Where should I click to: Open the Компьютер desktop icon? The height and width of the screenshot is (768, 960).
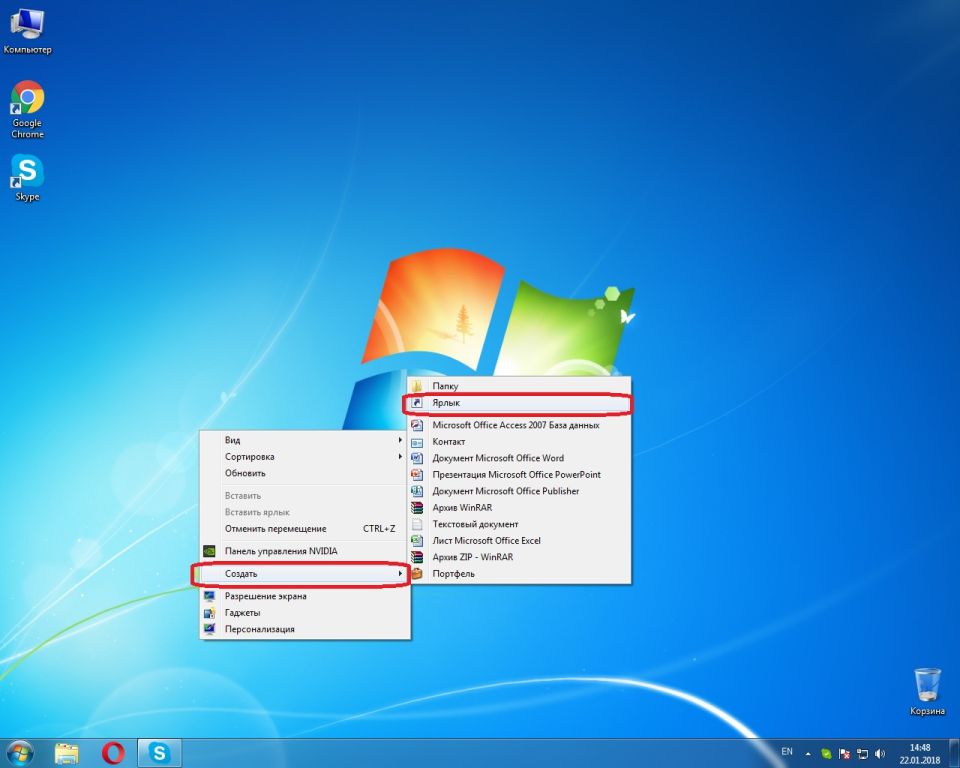pos(27,32)
